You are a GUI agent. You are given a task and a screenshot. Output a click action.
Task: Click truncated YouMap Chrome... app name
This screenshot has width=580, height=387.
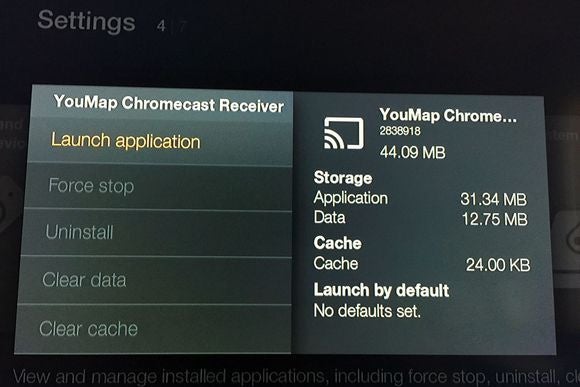[x=448, y=116]
